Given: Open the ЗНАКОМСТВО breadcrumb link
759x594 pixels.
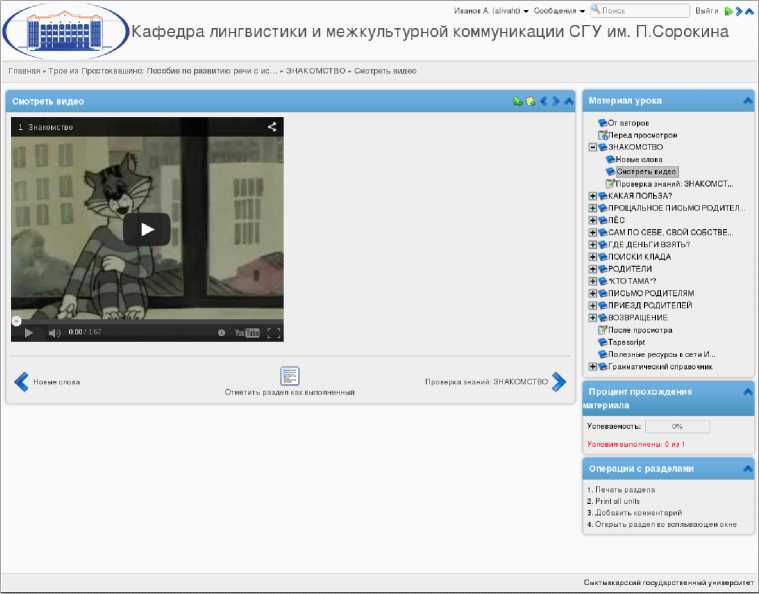Looking at the screenshot, I should [x=316, y=71].
